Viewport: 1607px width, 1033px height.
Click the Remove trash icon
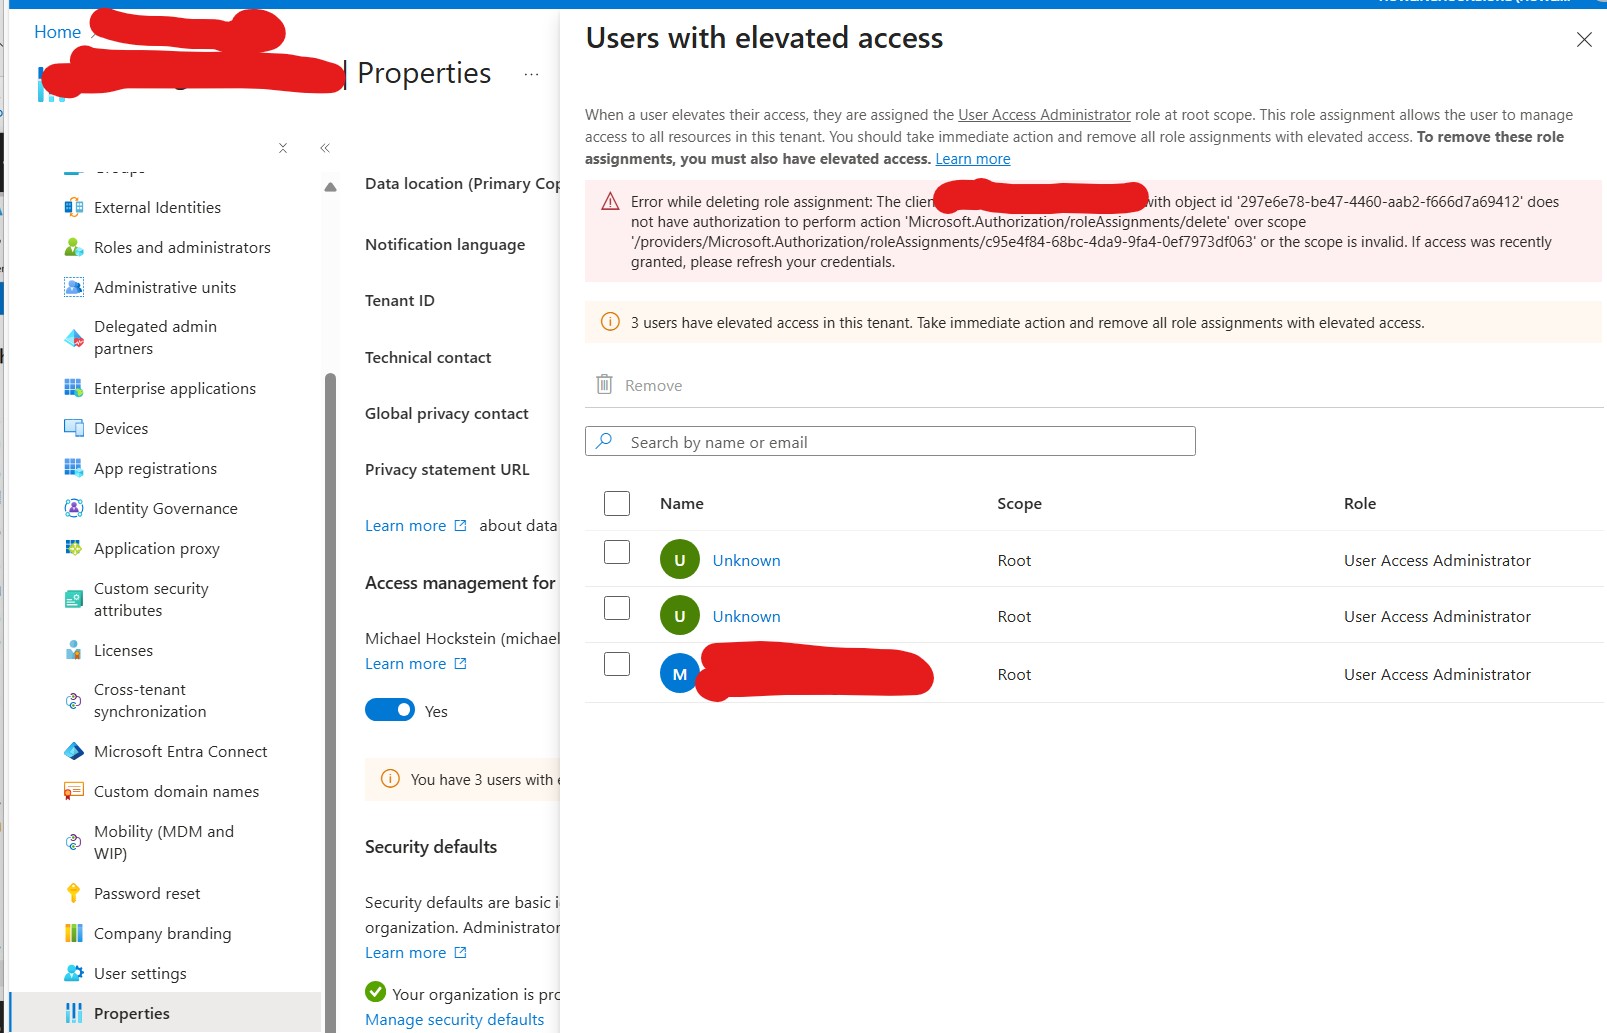604,384
